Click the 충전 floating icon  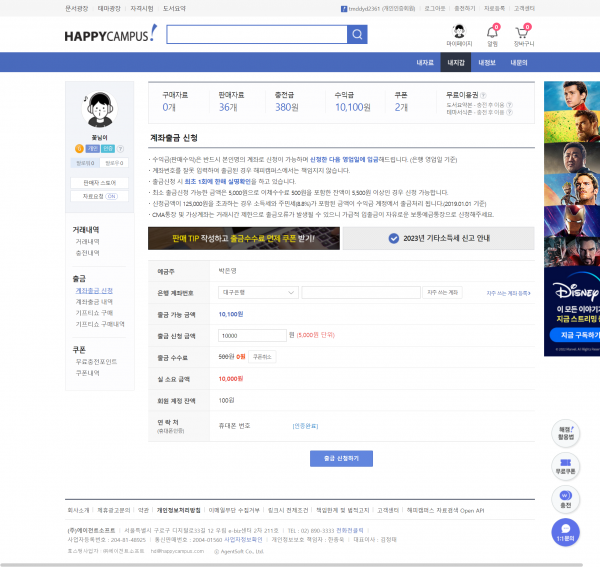click(566, 497)
